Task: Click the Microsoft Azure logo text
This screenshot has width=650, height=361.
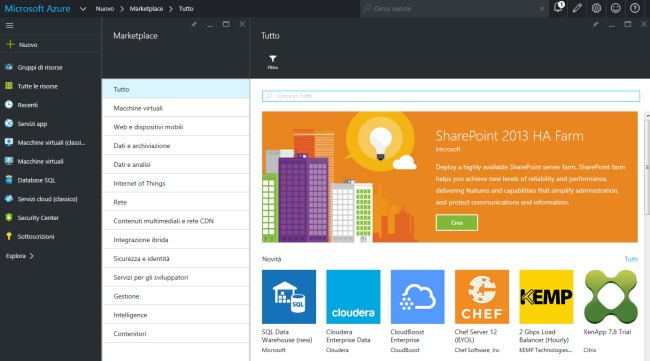Action: [x=37, y=9]
